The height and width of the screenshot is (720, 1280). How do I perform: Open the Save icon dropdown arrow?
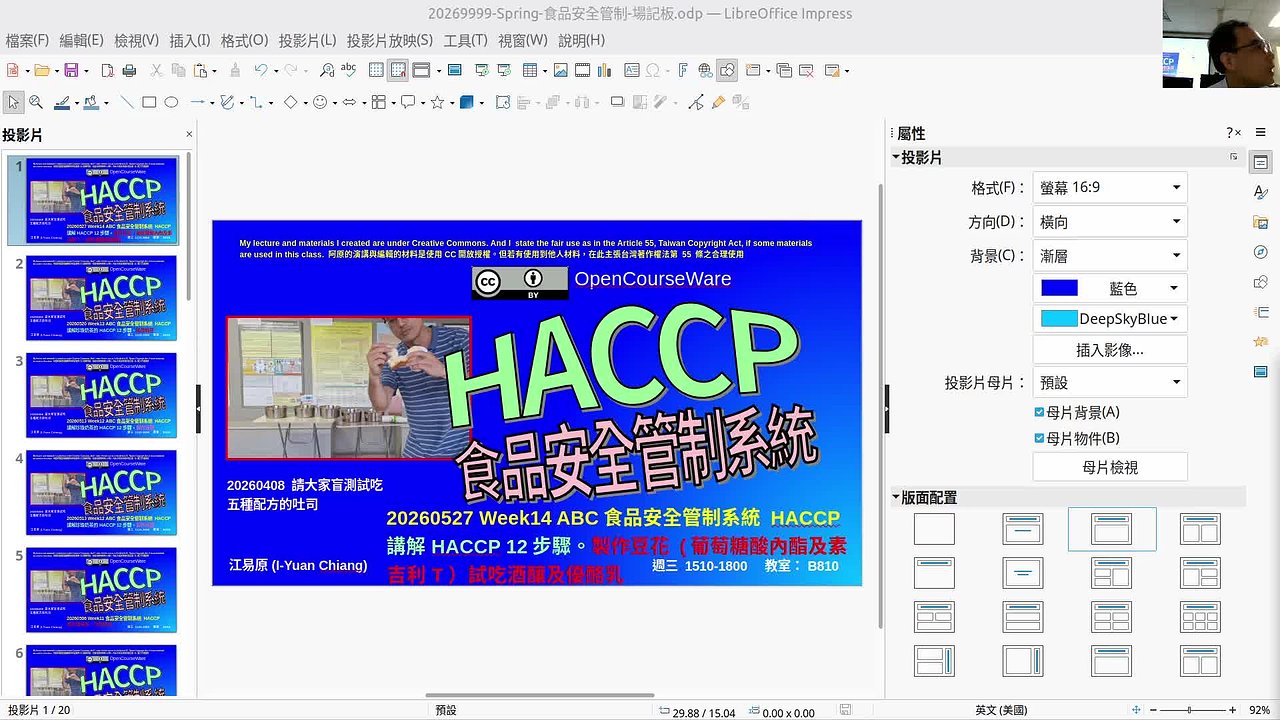click(87, 70)
